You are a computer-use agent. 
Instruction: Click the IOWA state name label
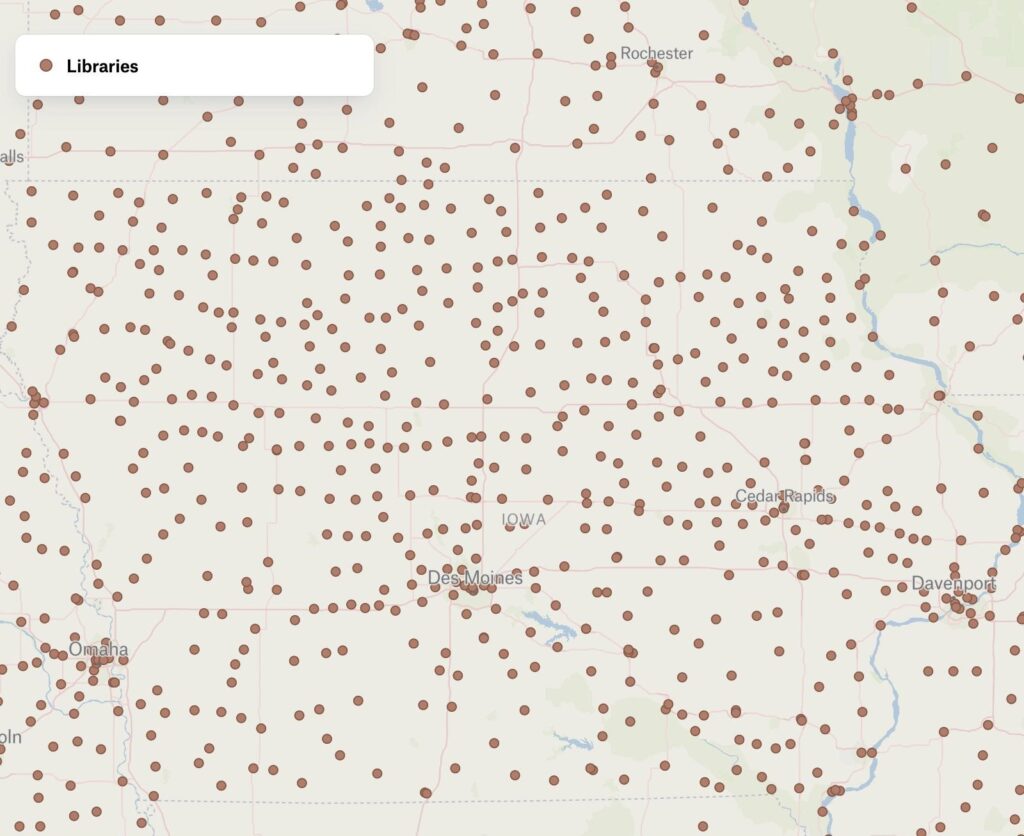click(524, 519)
